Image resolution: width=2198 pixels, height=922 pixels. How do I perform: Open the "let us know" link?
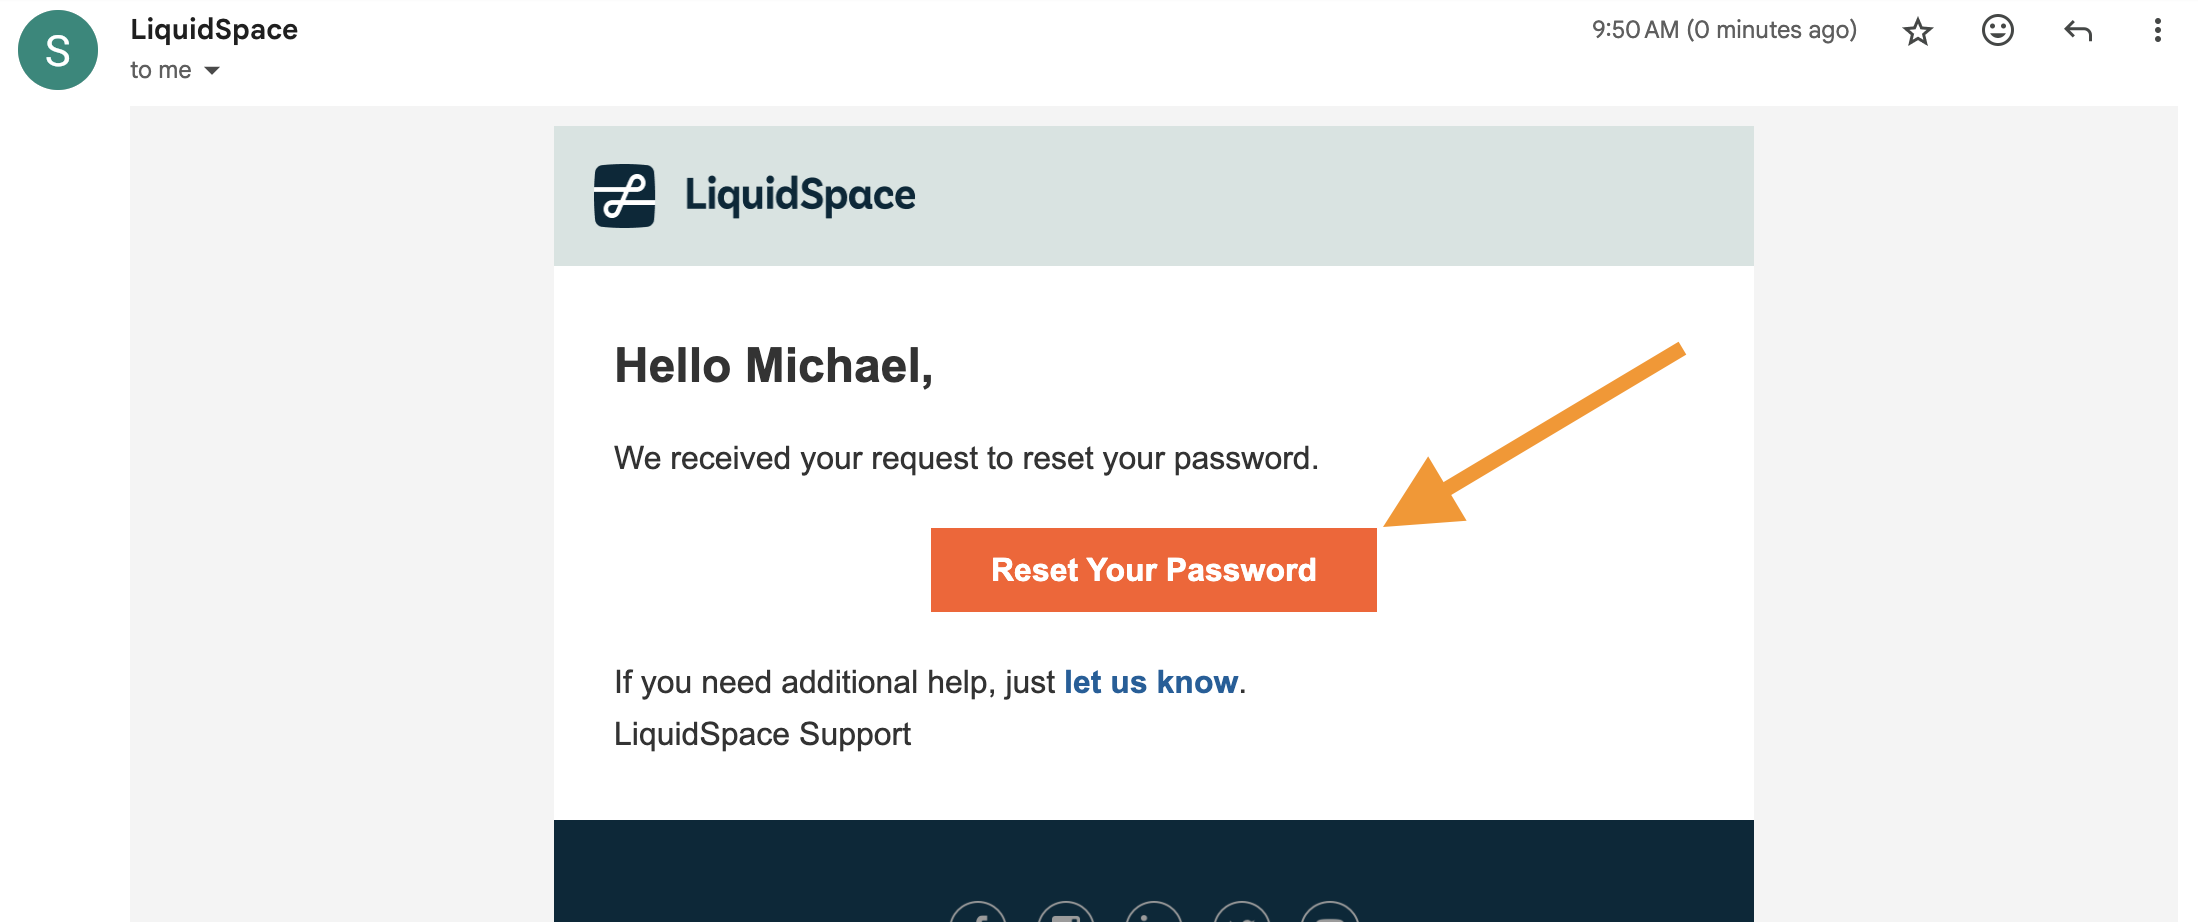click(1151, 682)
